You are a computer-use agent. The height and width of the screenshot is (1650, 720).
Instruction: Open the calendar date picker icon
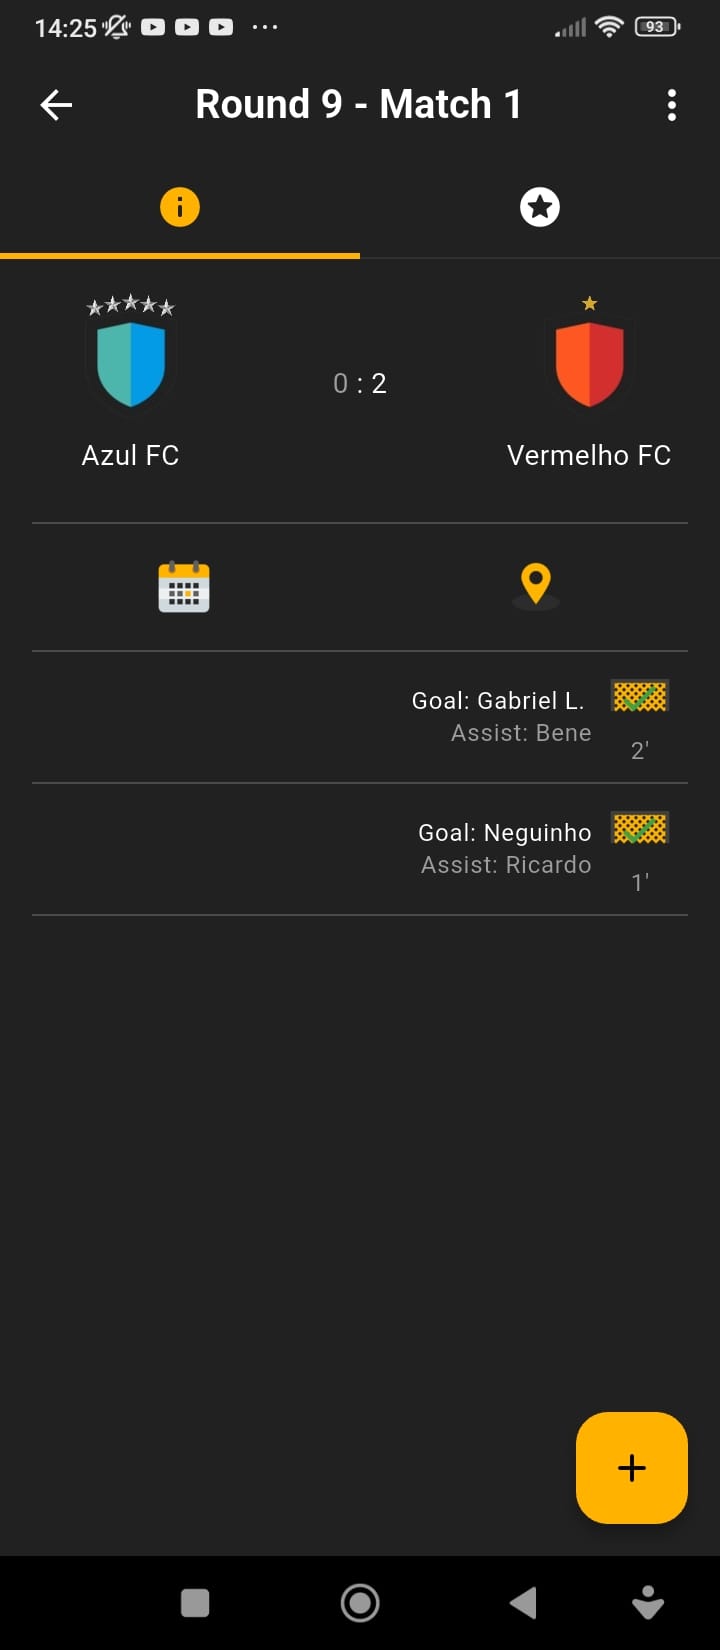click(x=184, y=586)
